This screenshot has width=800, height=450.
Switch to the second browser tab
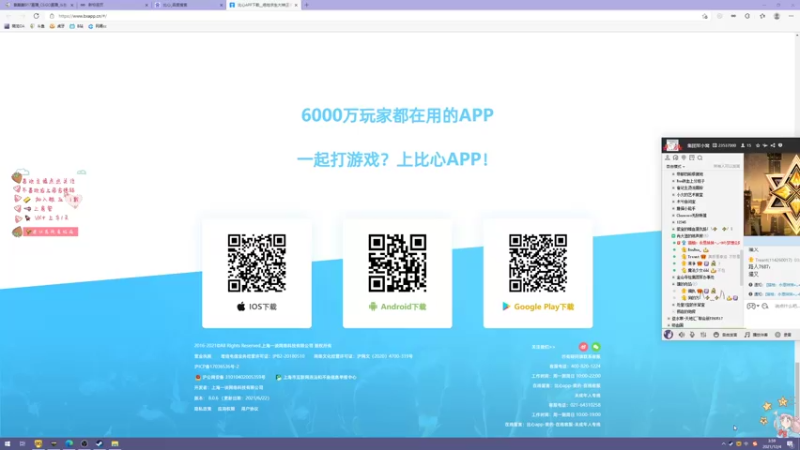(x=113, y=5)
